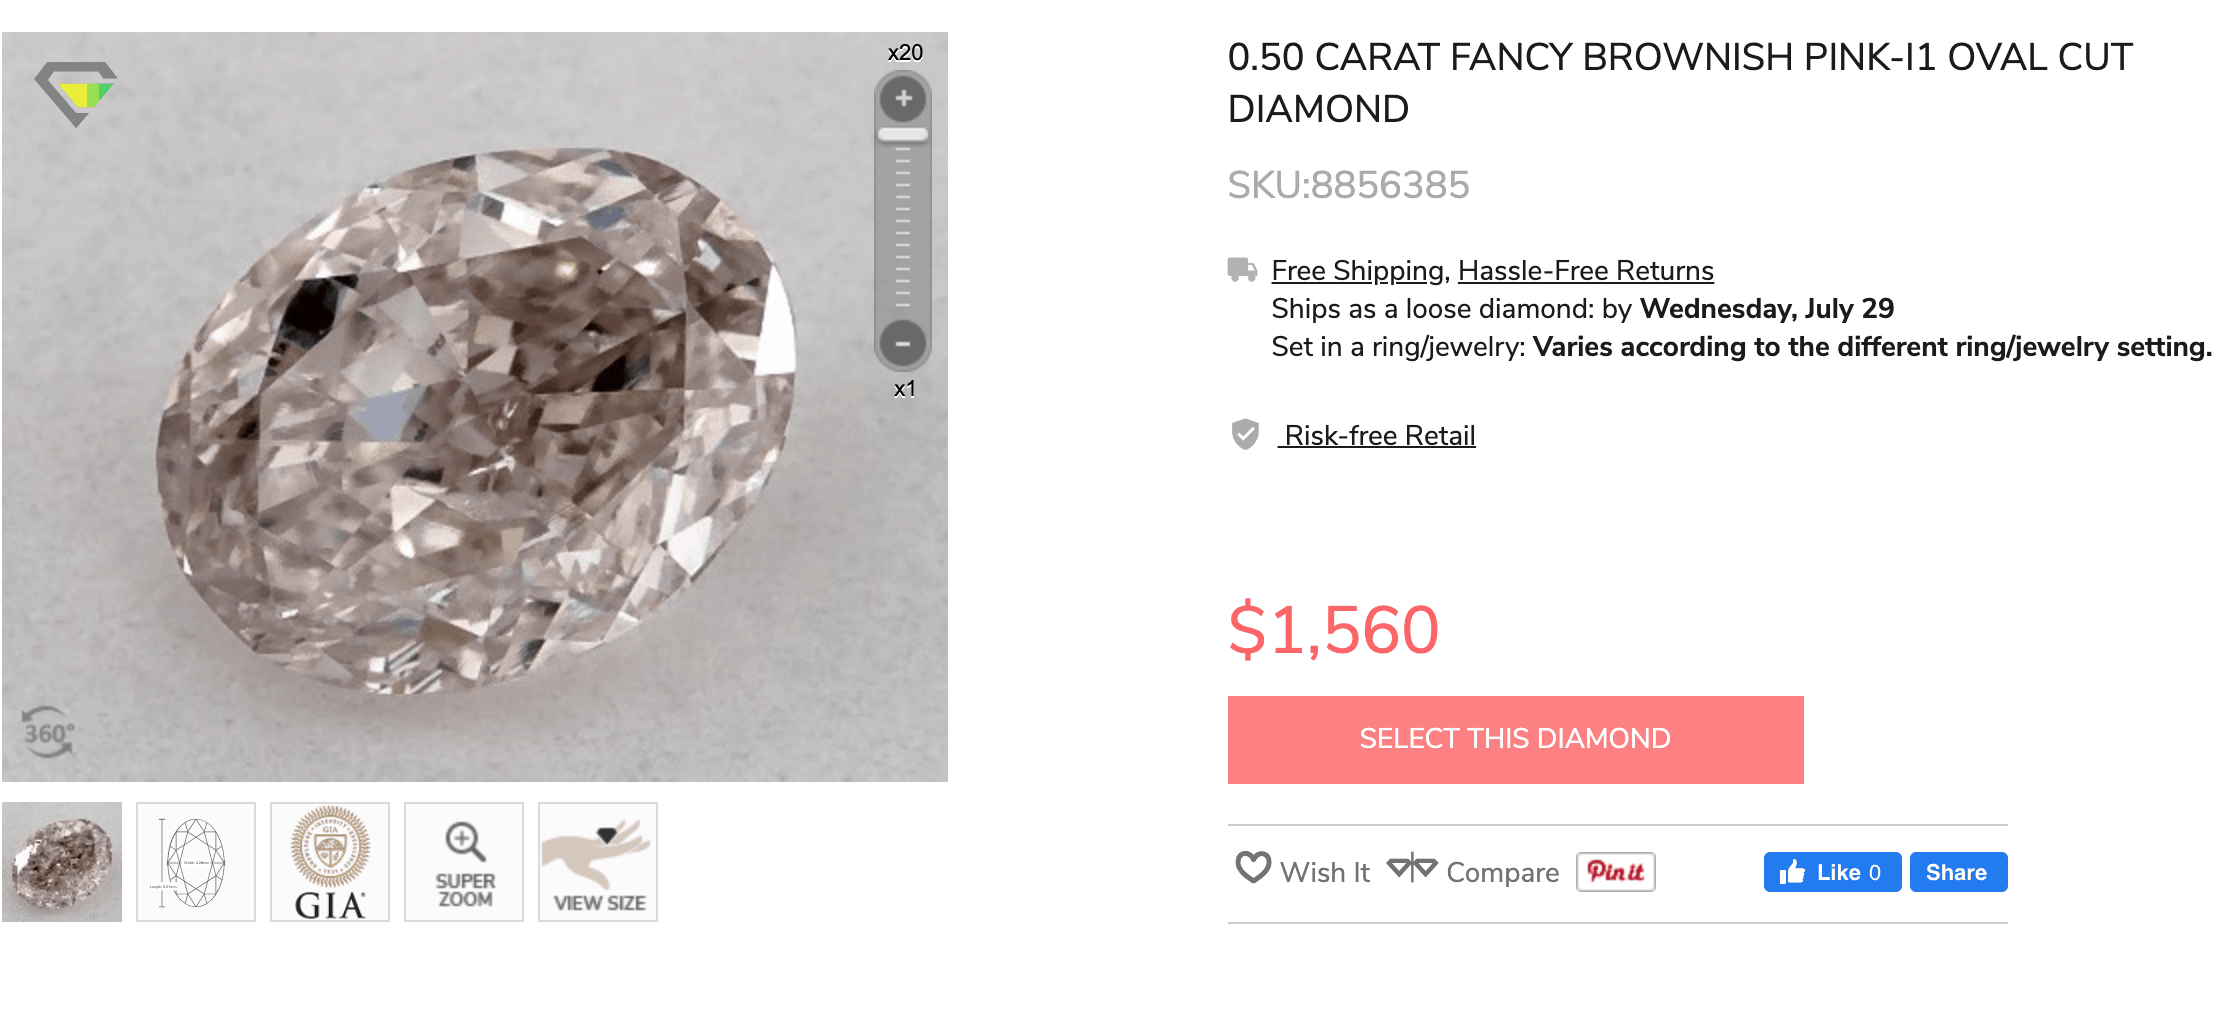Select This Diamond to purchase
Screen dimensions: 2232x1026
1514,738
